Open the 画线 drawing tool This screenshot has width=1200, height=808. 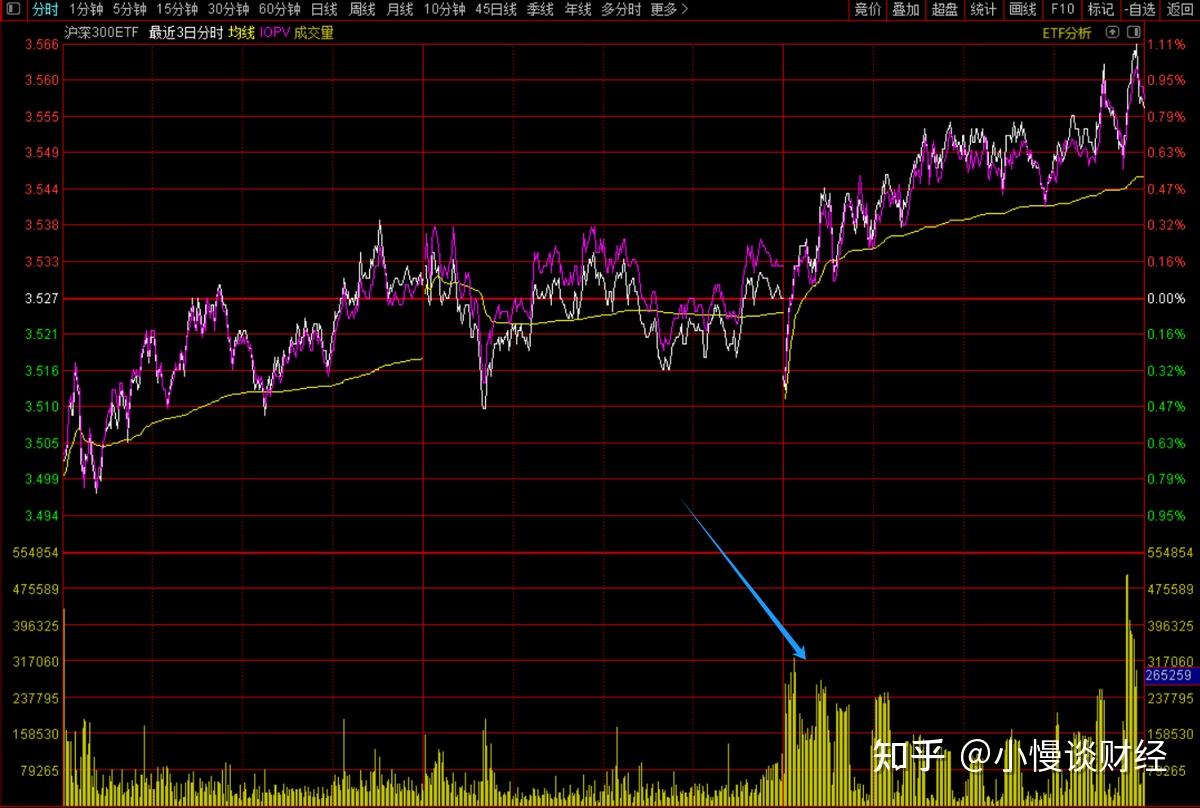1023,10
